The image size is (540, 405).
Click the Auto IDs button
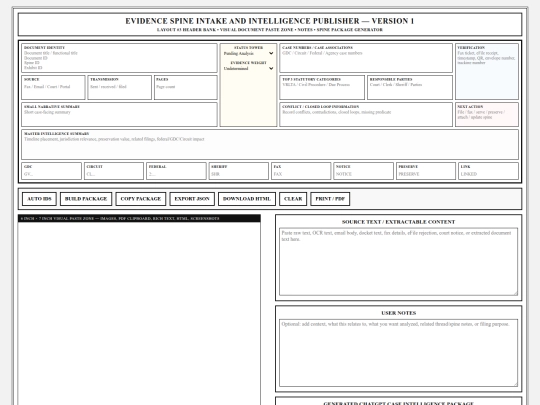pos(39,199)
